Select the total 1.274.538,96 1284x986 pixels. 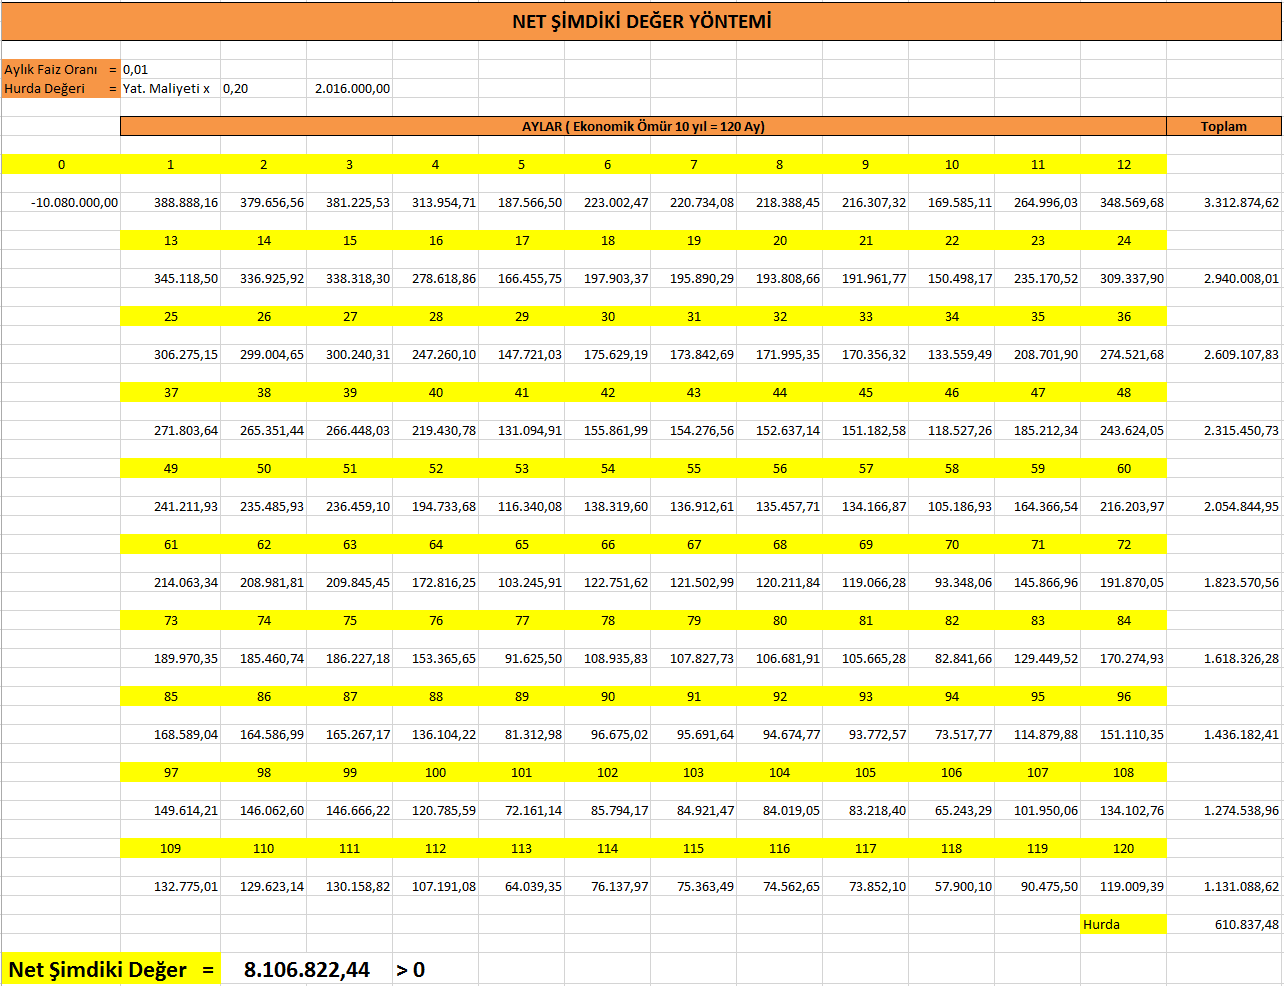(x=1241, y=811)
